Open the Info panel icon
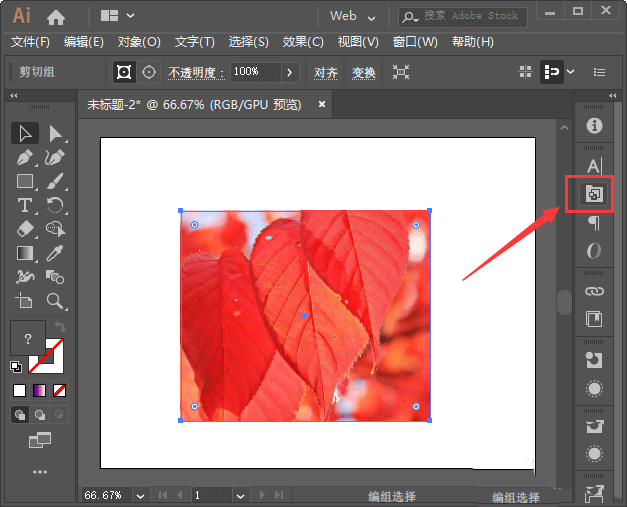 click(x=594, y=126)
